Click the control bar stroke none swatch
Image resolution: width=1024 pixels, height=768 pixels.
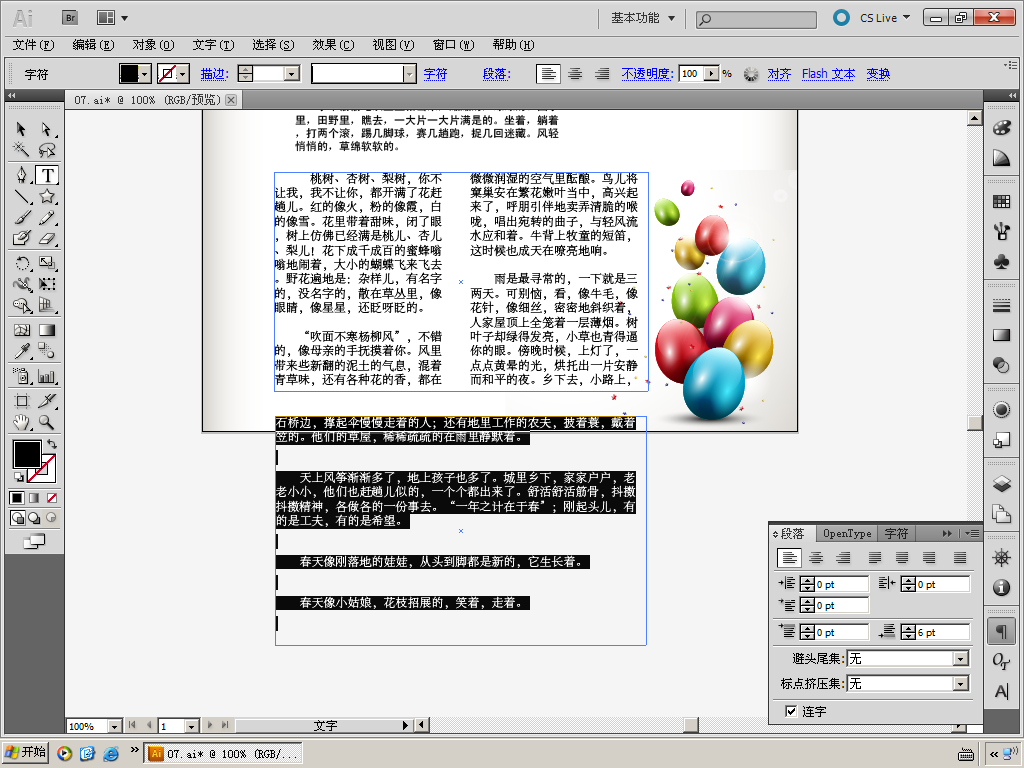[167, 74]
